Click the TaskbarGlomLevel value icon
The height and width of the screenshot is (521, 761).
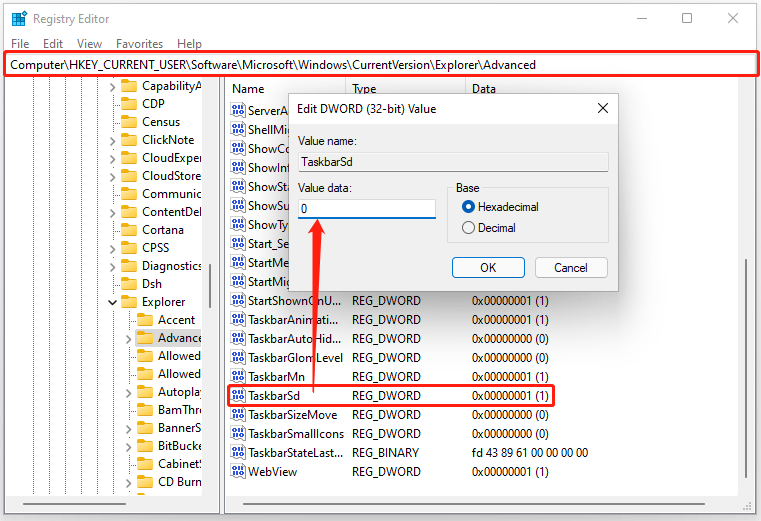[x=238, y=357]
